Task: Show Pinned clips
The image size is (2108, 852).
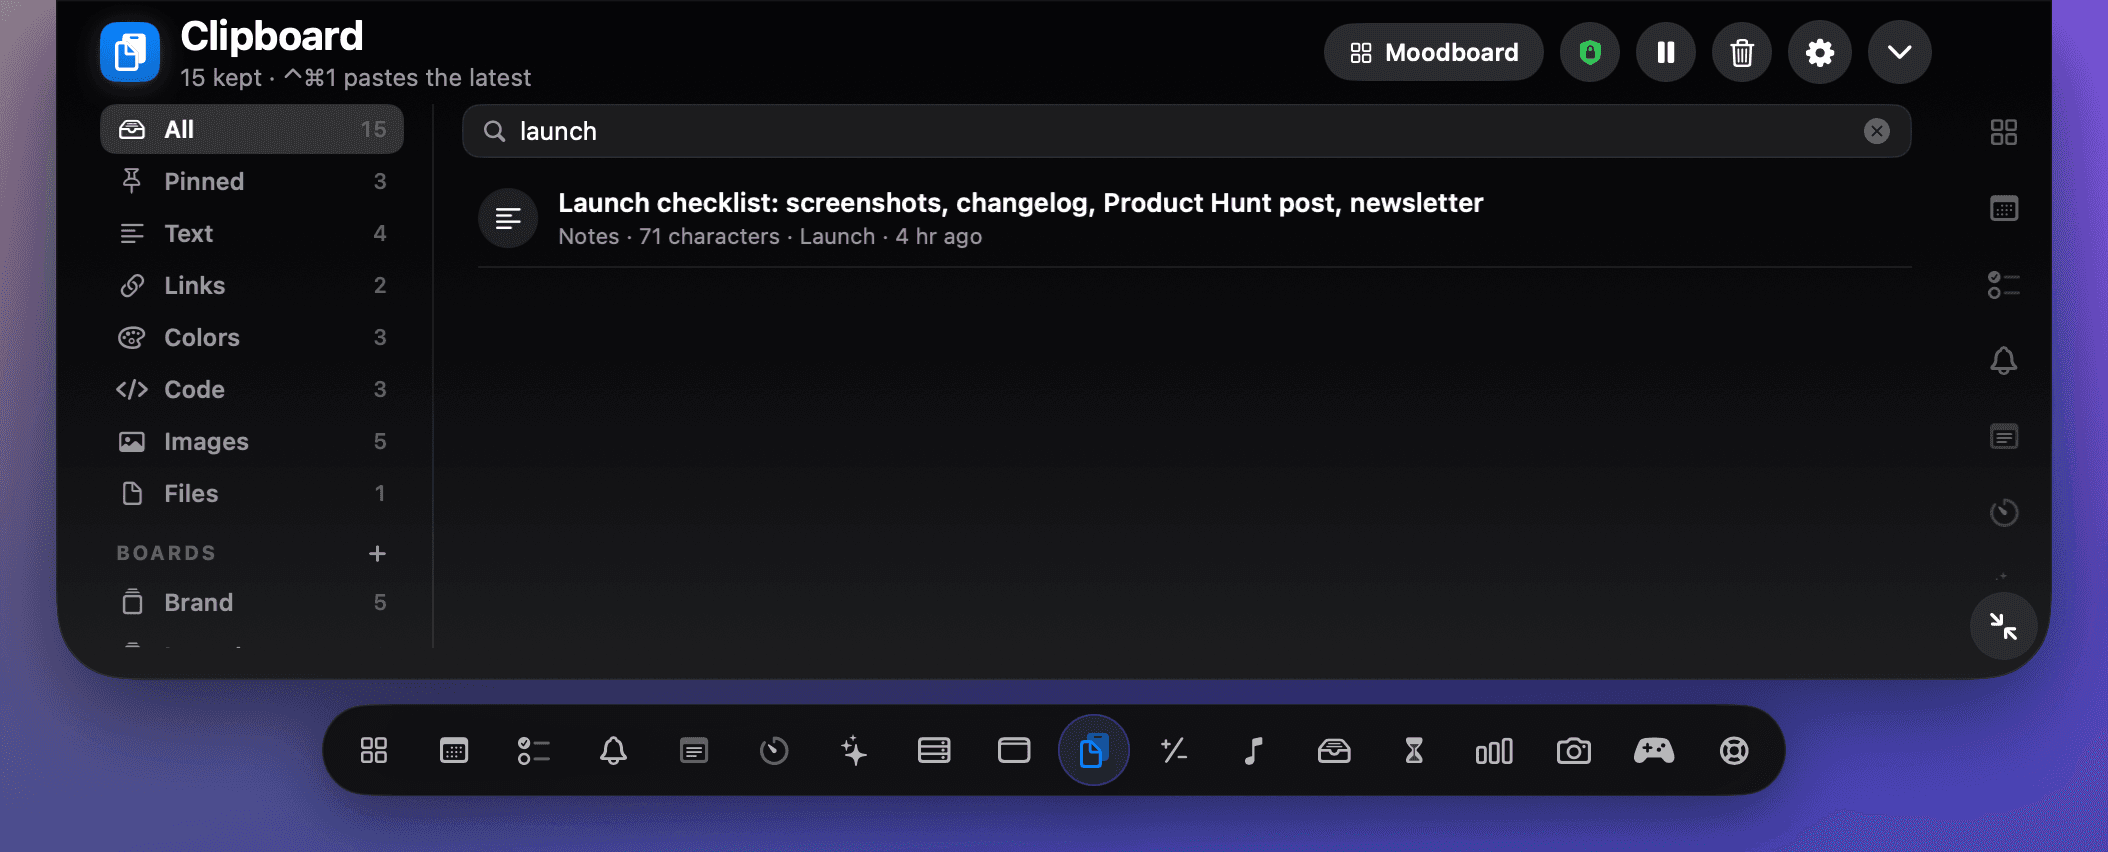Action: (252, 182)
